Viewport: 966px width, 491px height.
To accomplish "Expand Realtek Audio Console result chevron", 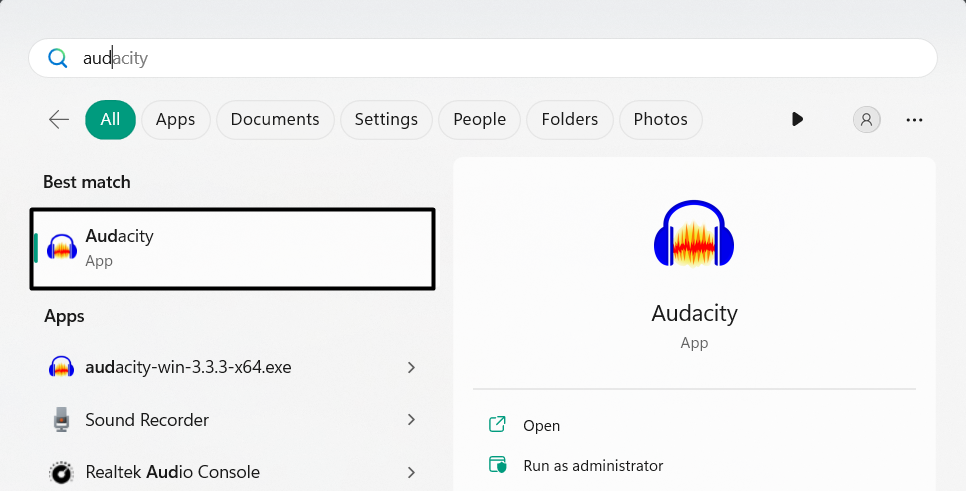I will click(x=411, y=472).
